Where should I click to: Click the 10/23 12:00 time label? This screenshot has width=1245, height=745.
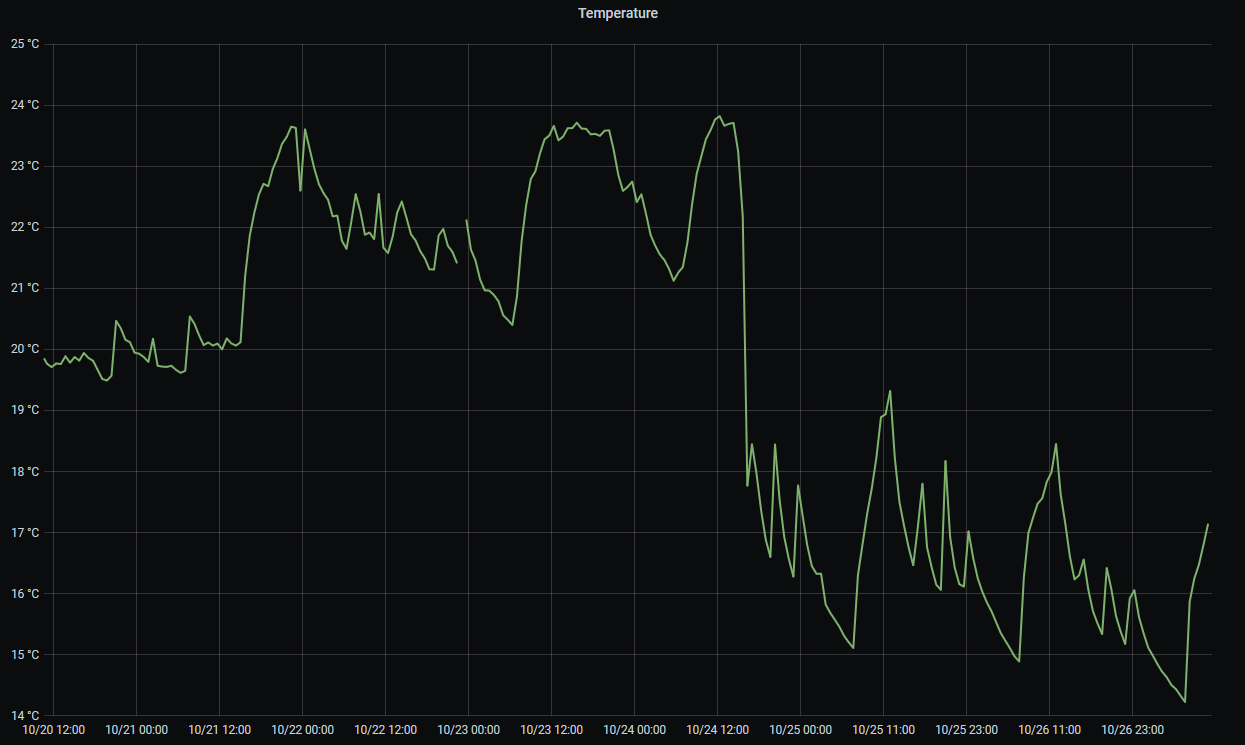(551, 730)
